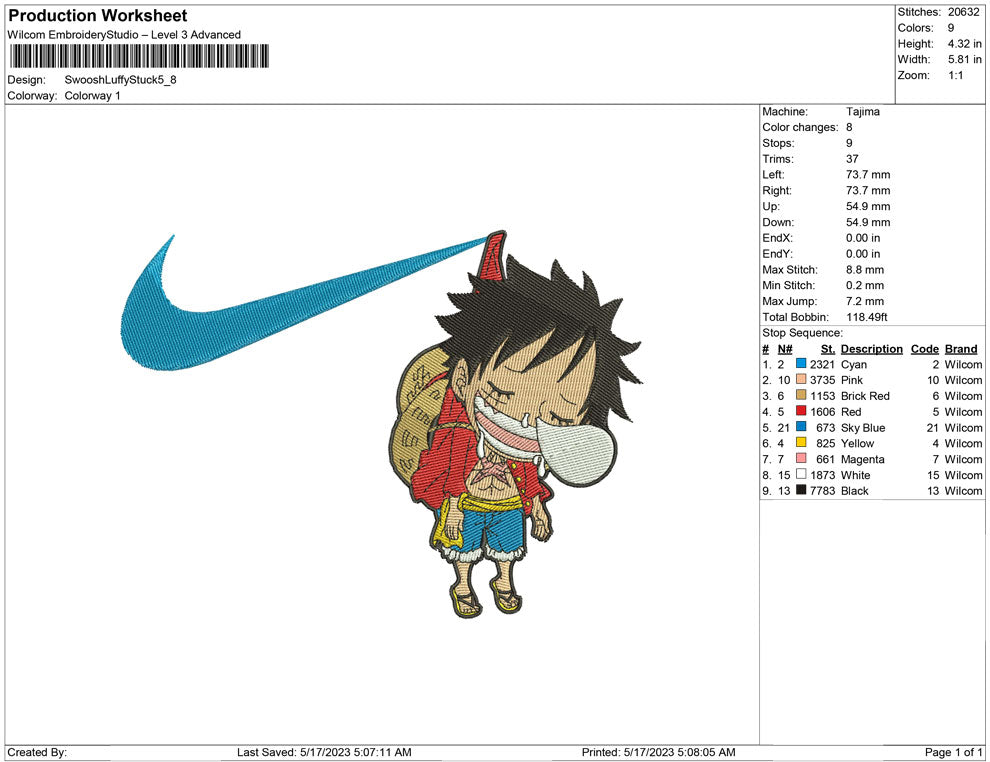Click the 'Colorway 1' value
This screenshot has width=990, height=762.
pos(92,96)
